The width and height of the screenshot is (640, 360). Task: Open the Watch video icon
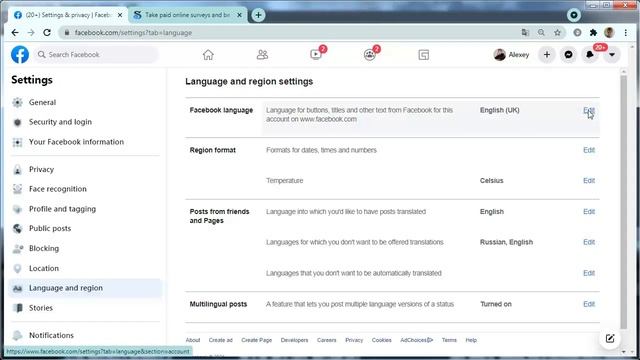[x=316, y=55]
